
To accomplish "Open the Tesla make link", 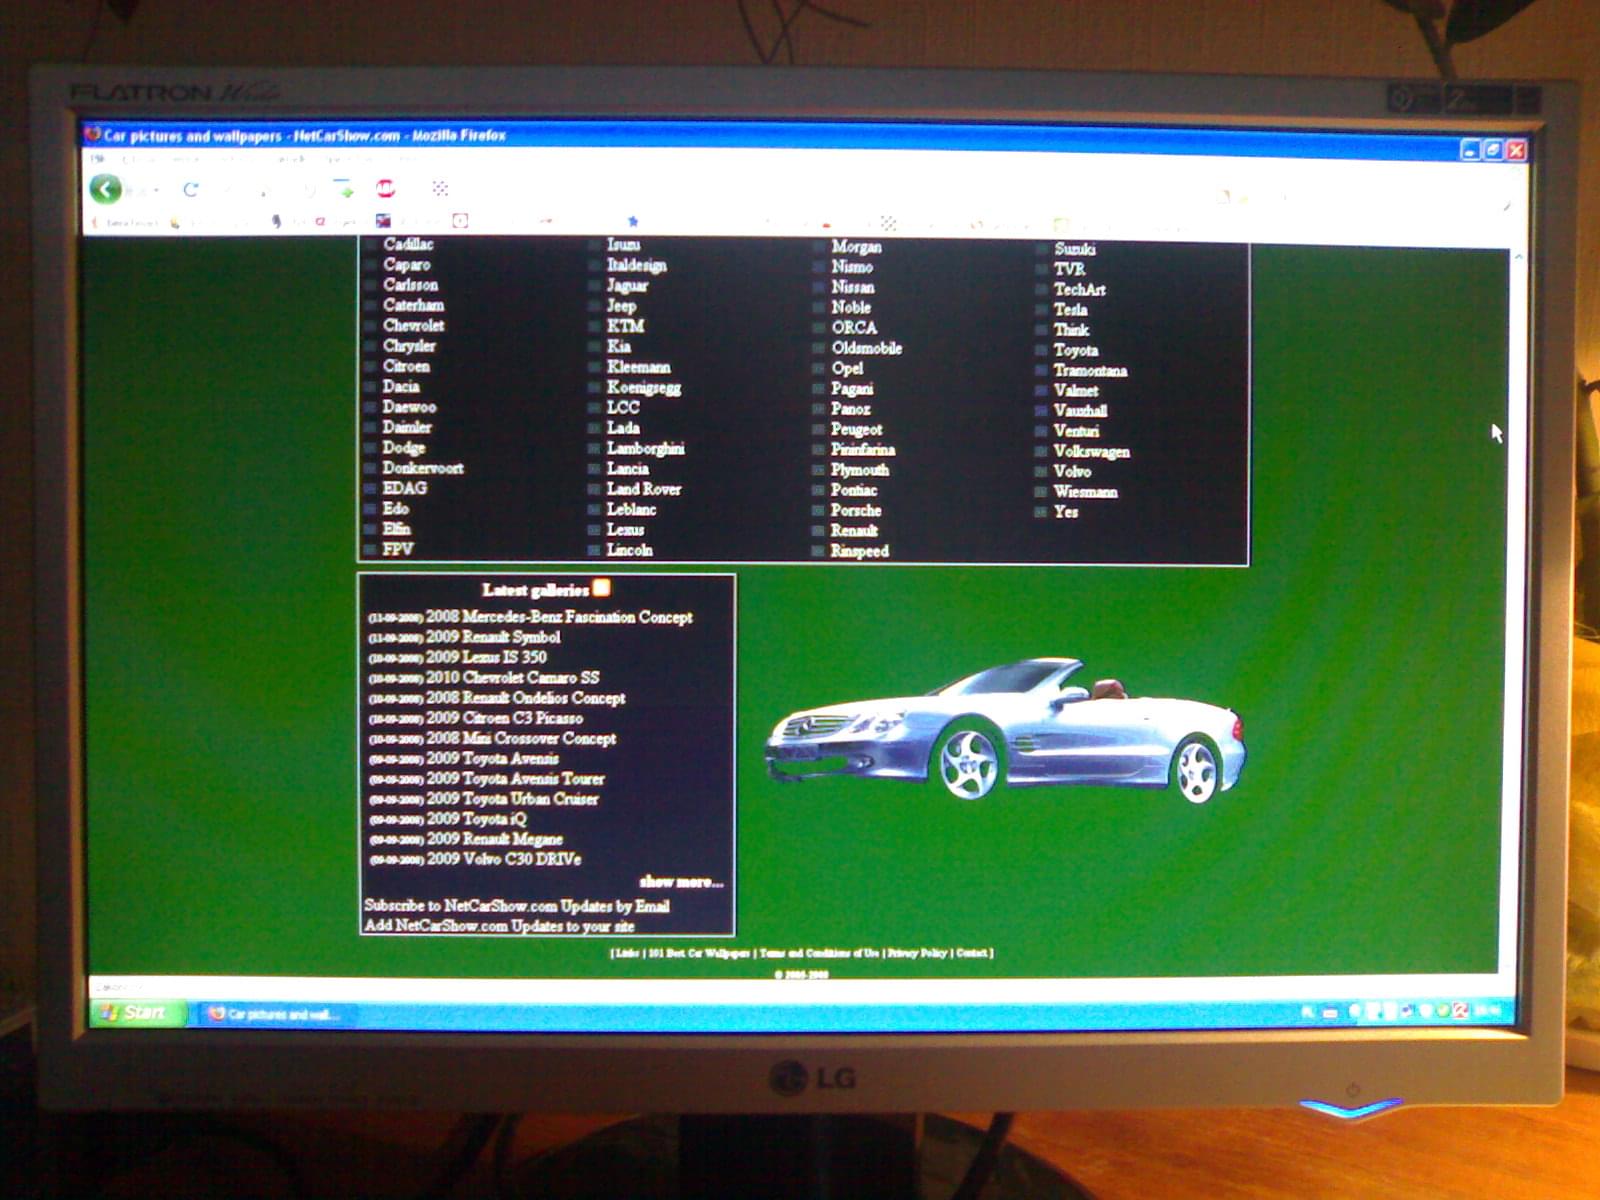I will 1070,310.
